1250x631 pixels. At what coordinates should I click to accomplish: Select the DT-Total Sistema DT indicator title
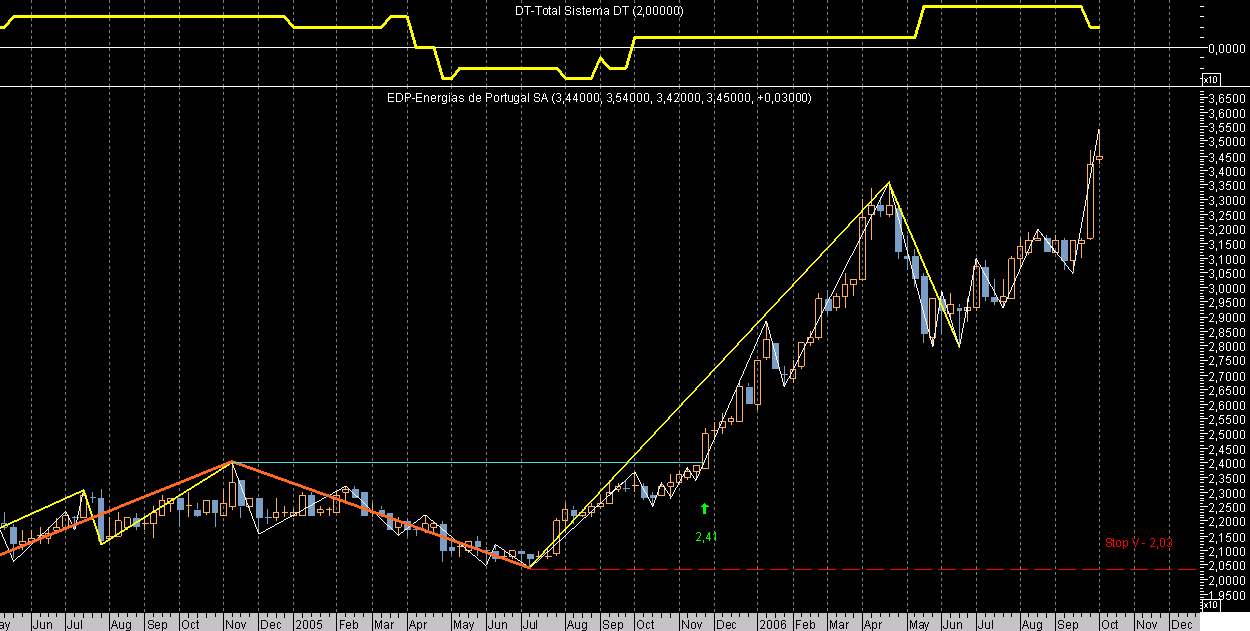click(x=599, y=10)
